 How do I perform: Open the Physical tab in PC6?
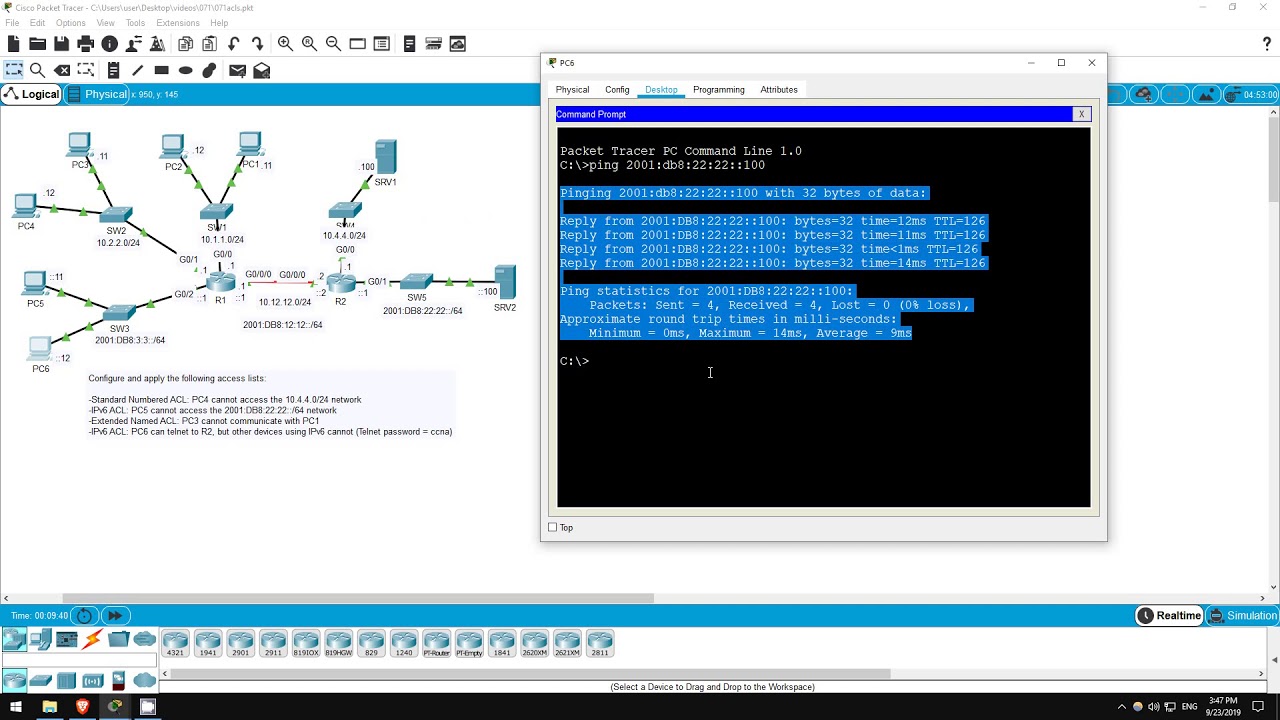pyautogui.click(x=572, y=90)
